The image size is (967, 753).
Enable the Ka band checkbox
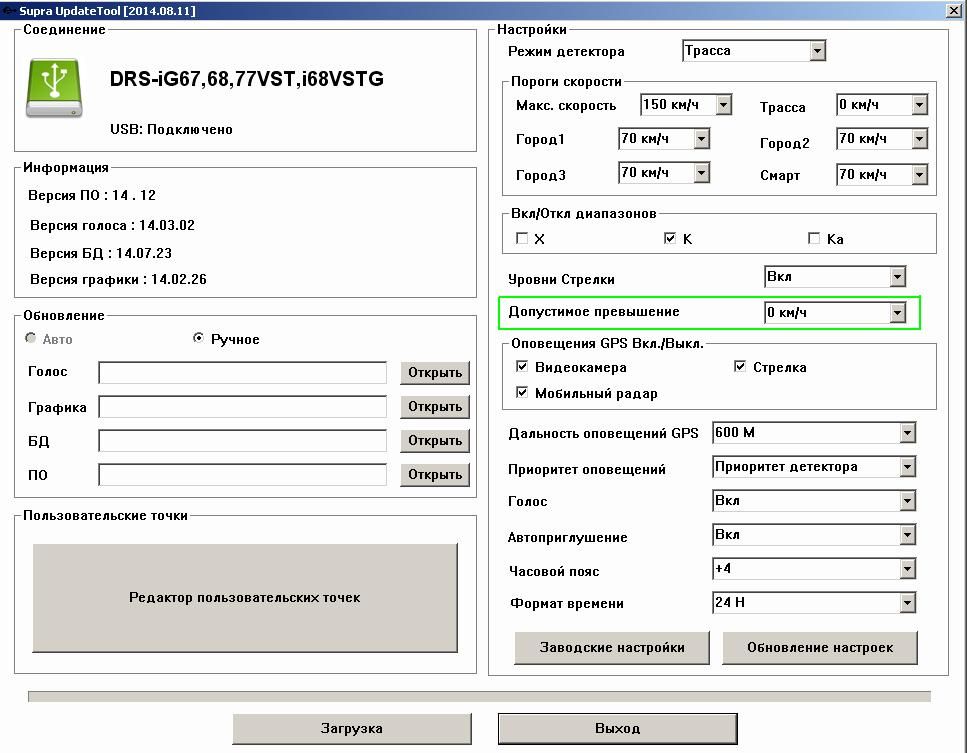click(814, 239)
